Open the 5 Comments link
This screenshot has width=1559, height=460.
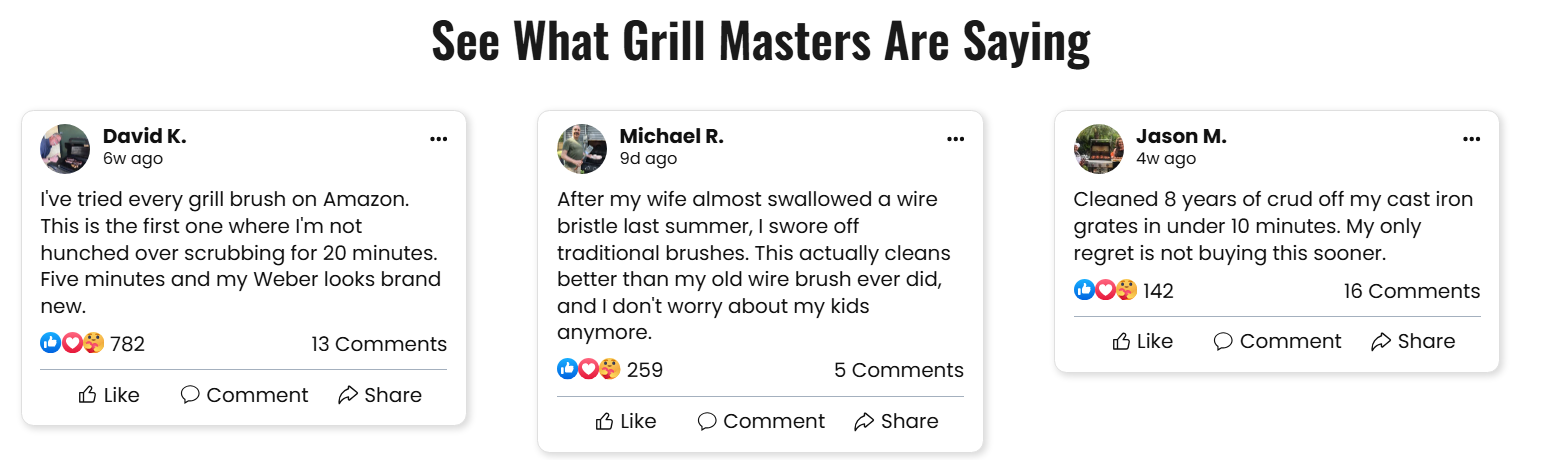(x=898, y=370)
